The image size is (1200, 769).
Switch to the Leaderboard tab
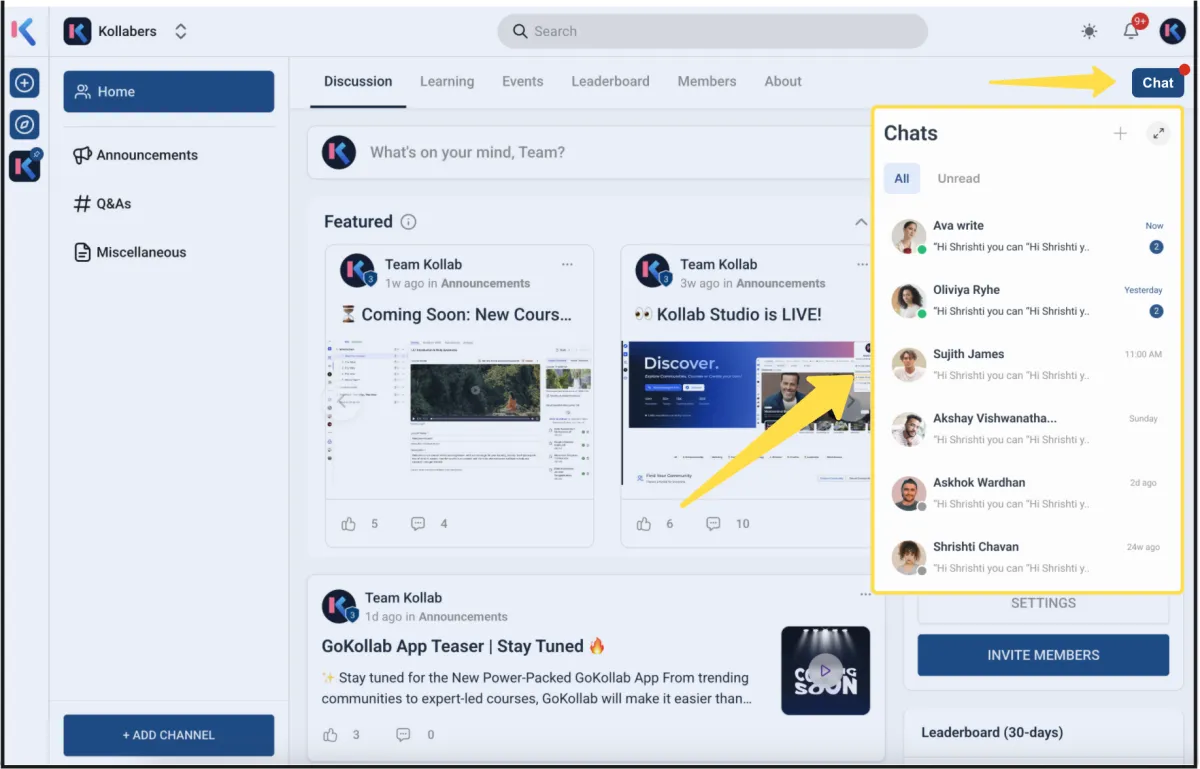pos(610,81)
